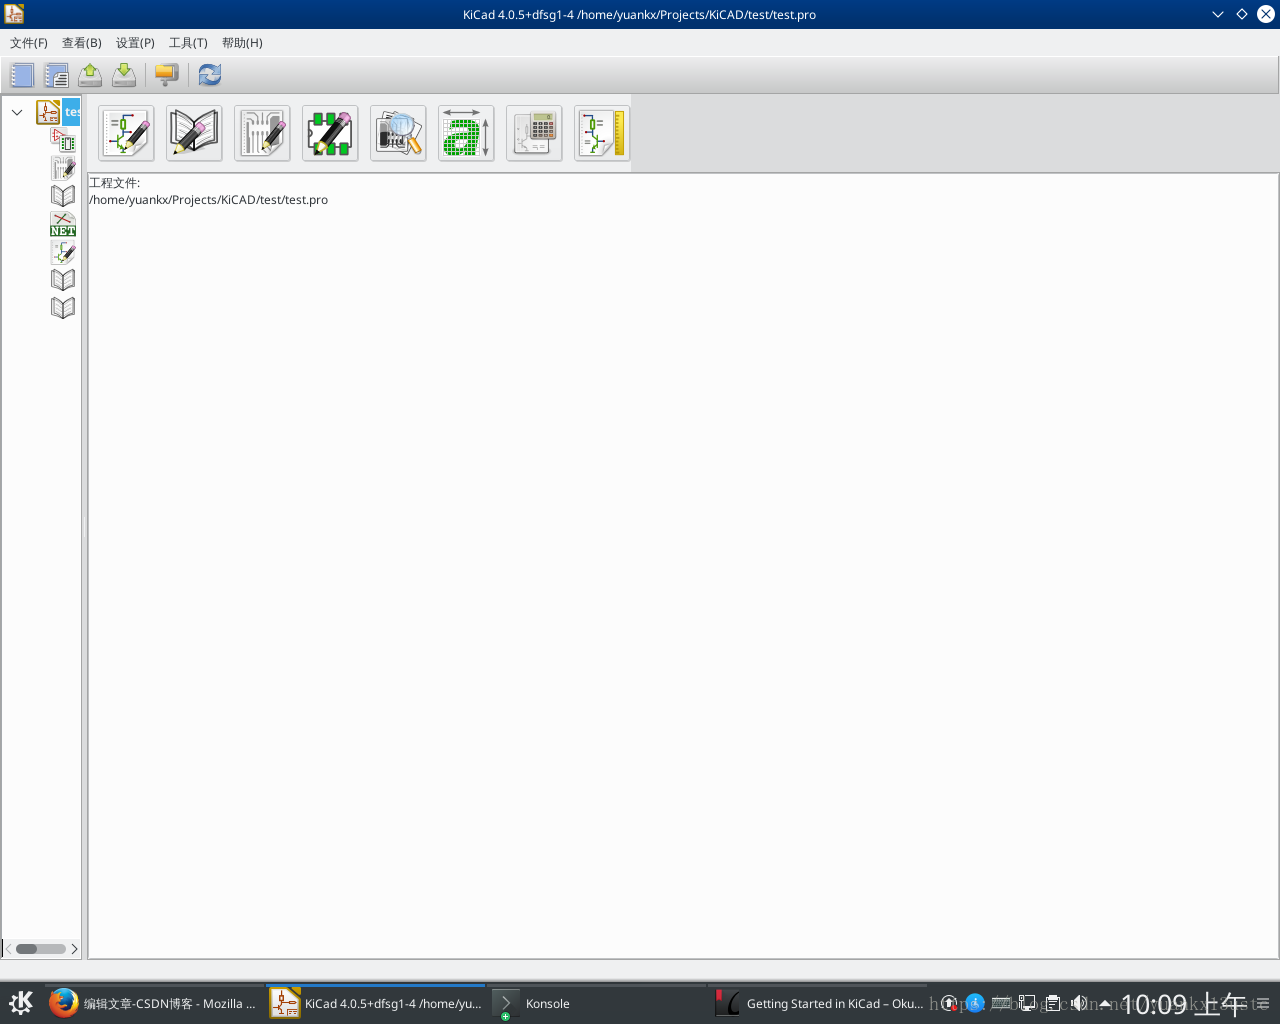The width and height of the screenshot is (1280, 1024).
Task: Open the KDE application launcher
Action: point(21,1003)
